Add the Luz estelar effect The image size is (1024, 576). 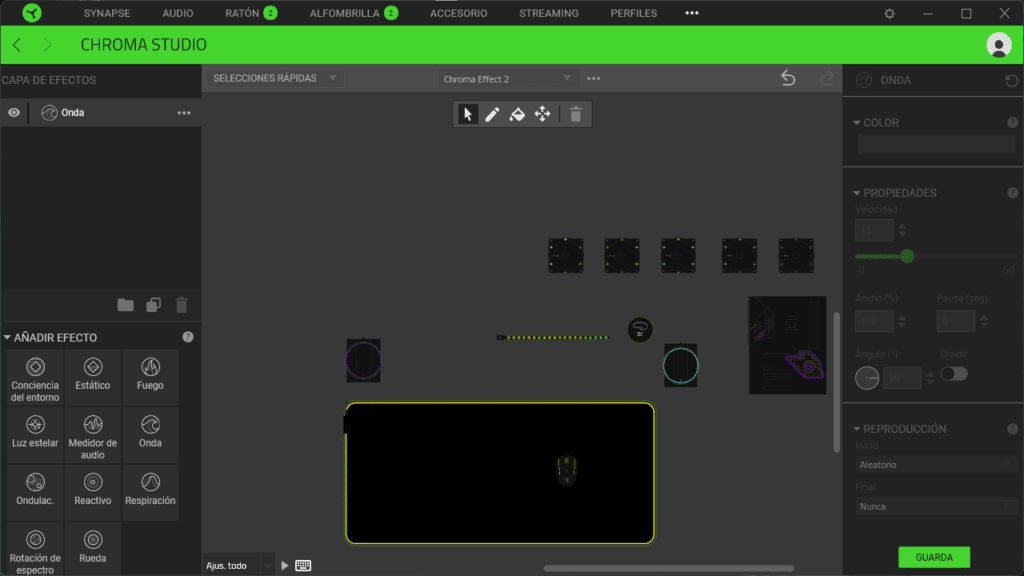(x=35, y=436)
